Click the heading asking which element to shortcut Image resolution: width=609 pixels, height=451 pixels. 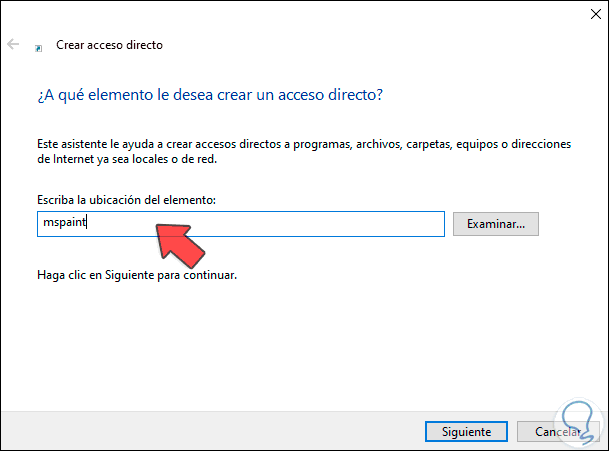pos(210,95)
